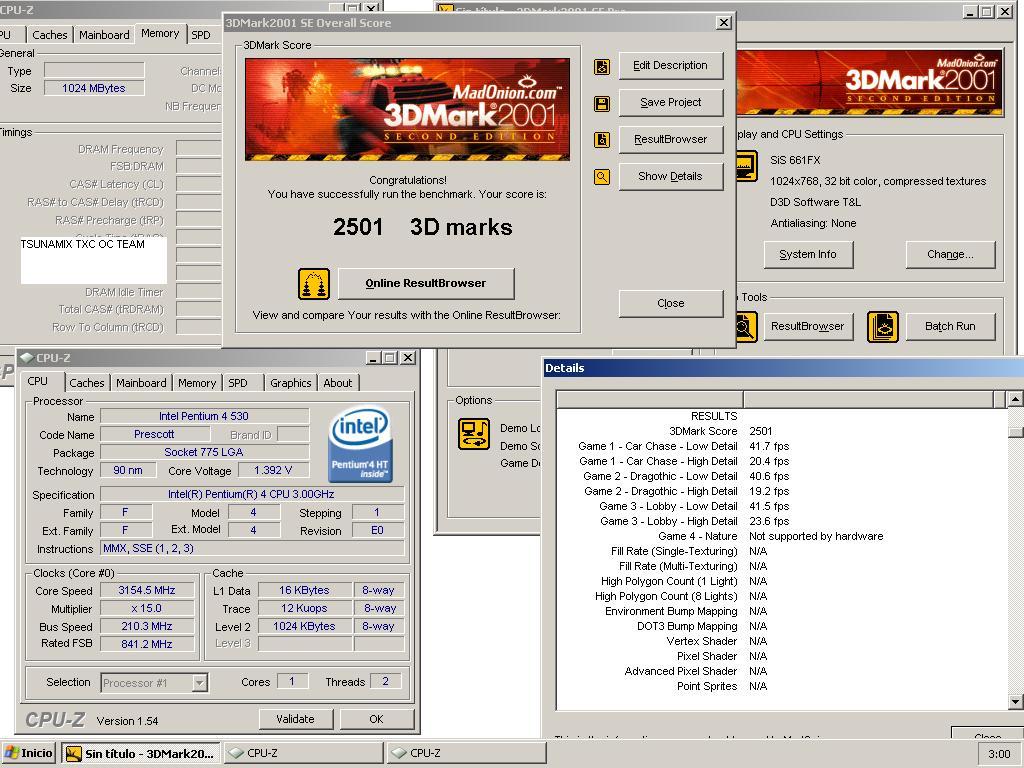
Task: Click Game 4 Nature result row
Action: 771,536
